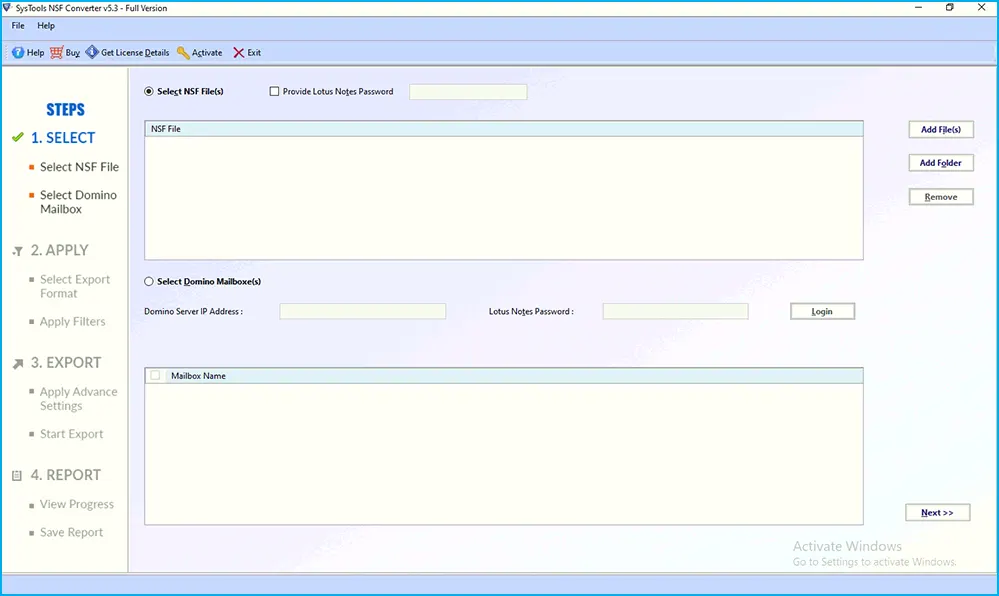Open the File menu
Image resolution: width=999 pixels, height=596 pixels.
18,25
